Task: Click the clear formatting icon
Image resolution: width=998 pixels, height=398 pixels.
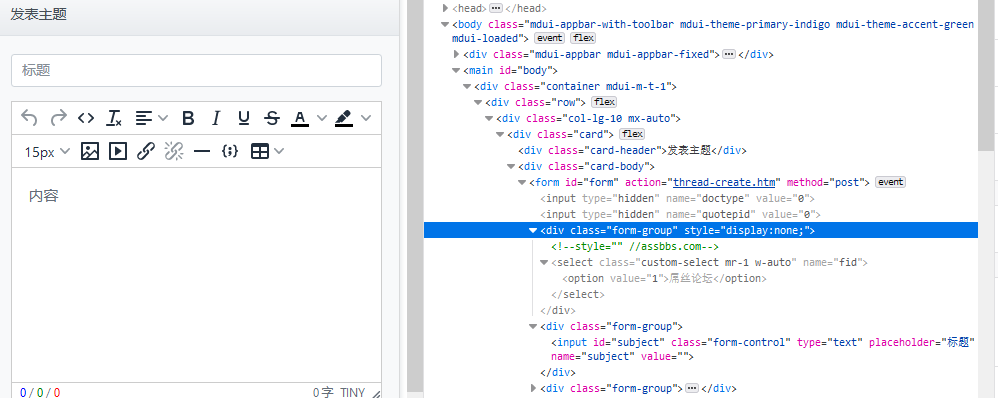Action: coord(114,118)
